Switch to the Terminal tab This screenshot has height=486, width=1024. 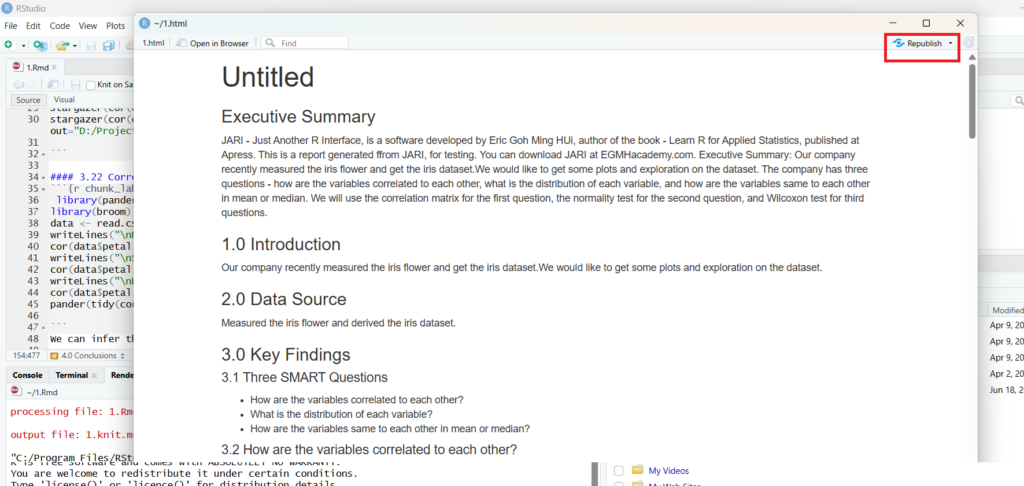tap(71, 375)
